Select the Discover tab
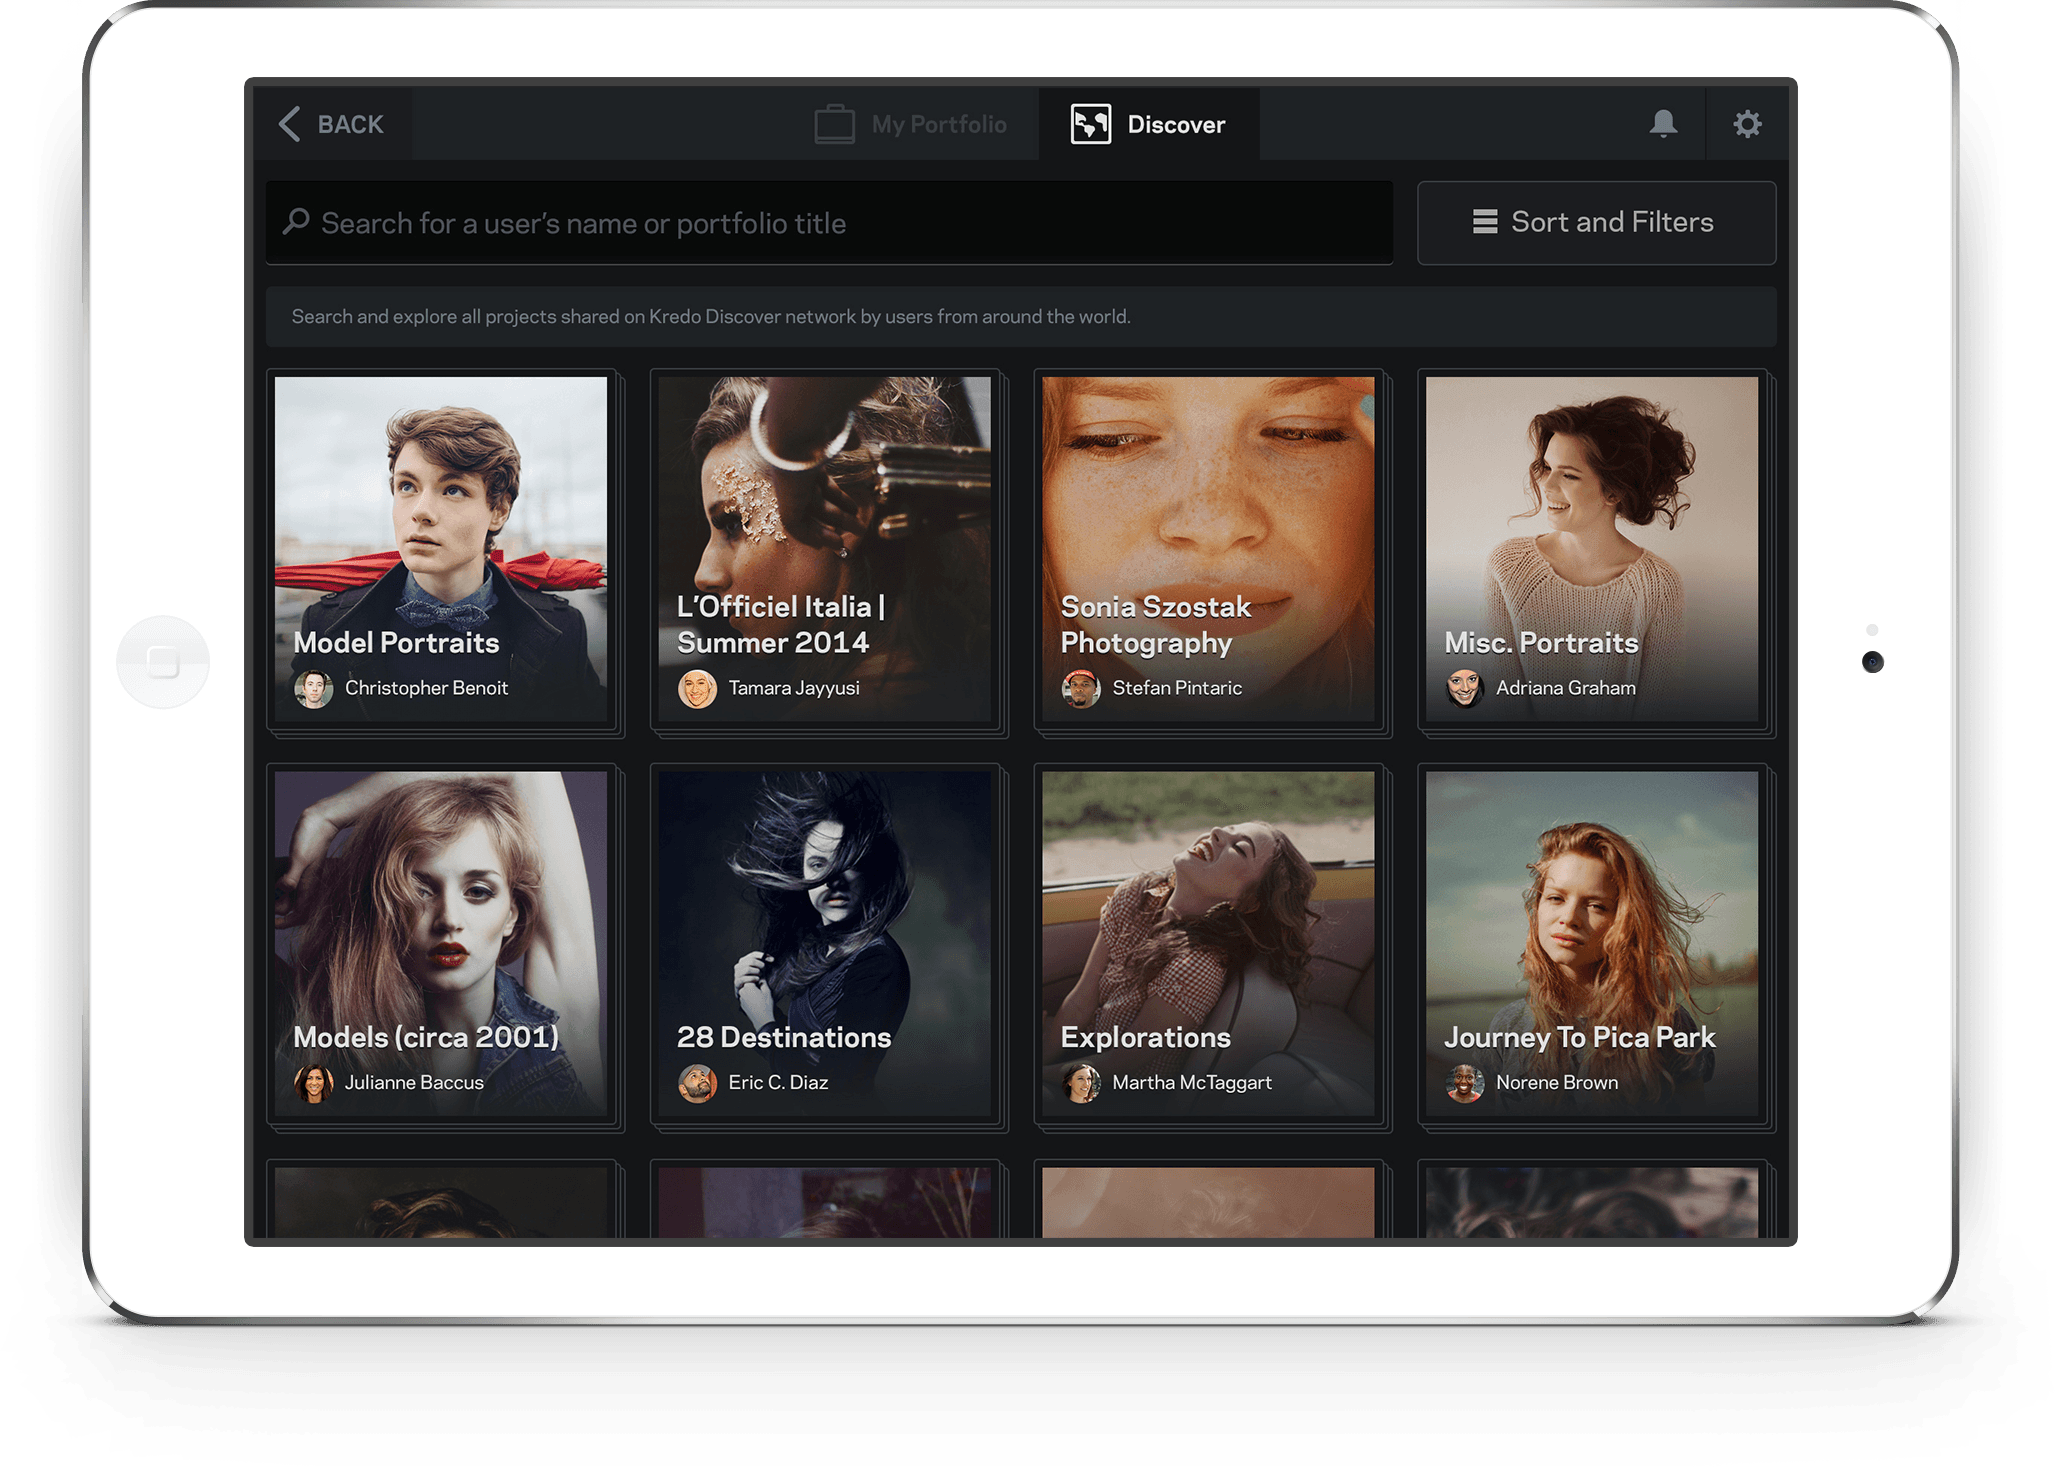2055x1467 pixels. point(1150,123)
